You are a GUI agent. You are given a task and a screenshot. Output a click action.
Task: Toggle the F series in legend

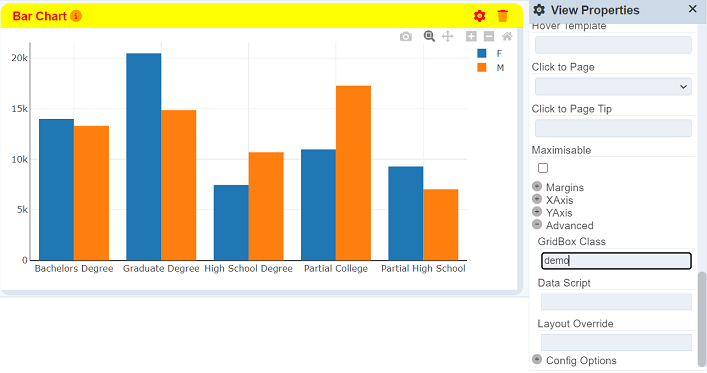[x=490, y=53]
